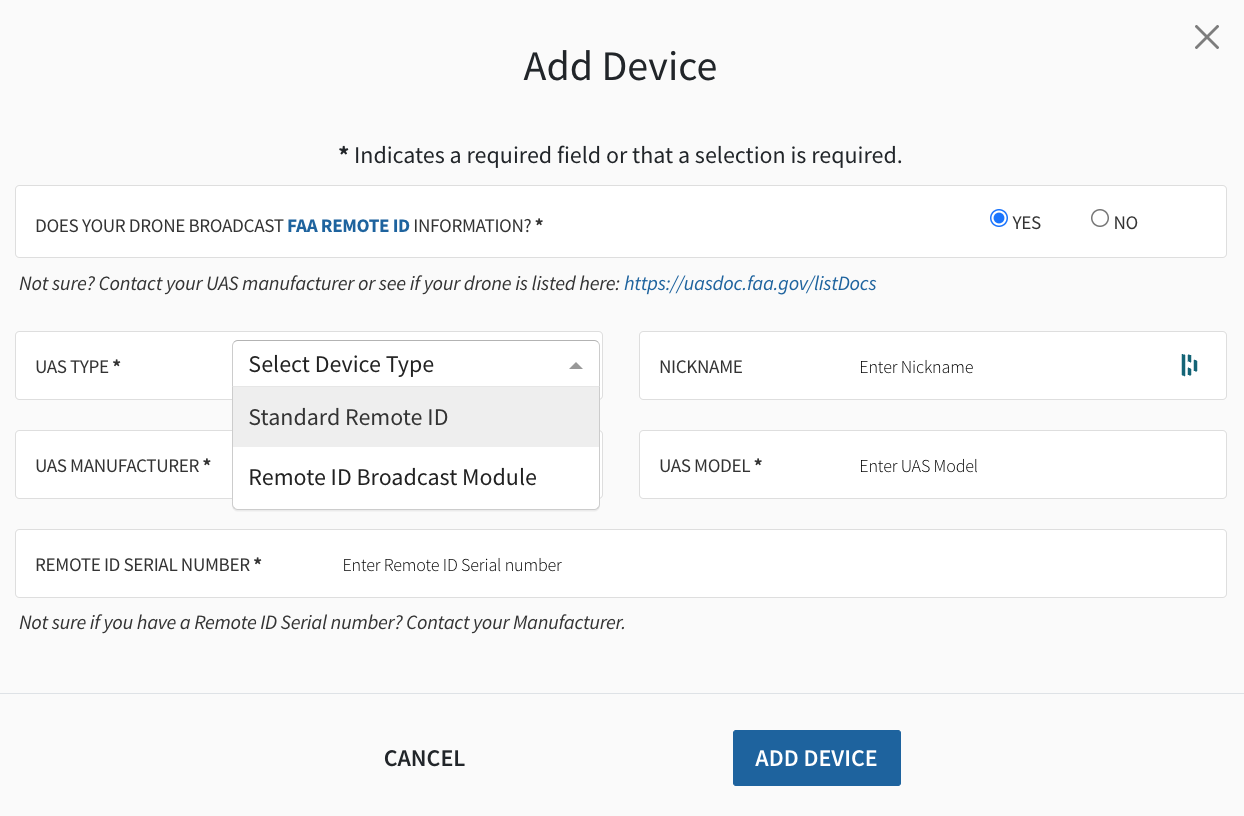
Task: Click the dropdown collapse arrow on Select Device Type
Action: click(x=576, y=365)
